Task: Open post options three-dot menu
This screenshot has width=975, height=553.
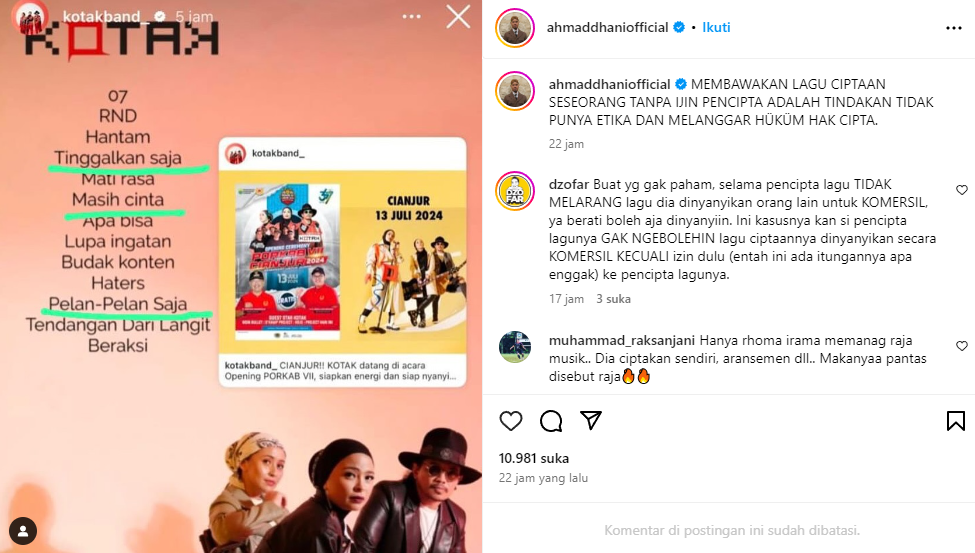Action: (954, 28)
